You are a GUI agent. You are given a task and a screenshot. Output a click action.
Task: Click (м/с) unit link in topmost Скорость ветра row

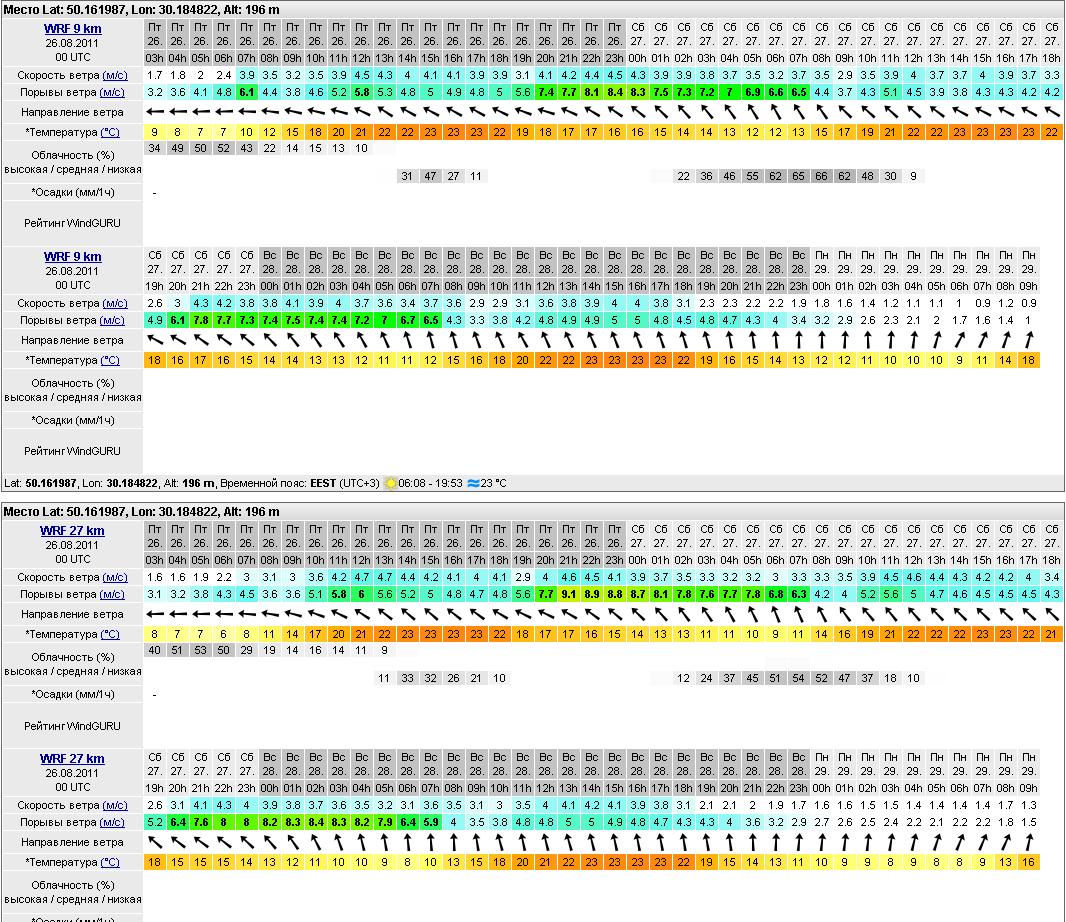tap(114, 76)
